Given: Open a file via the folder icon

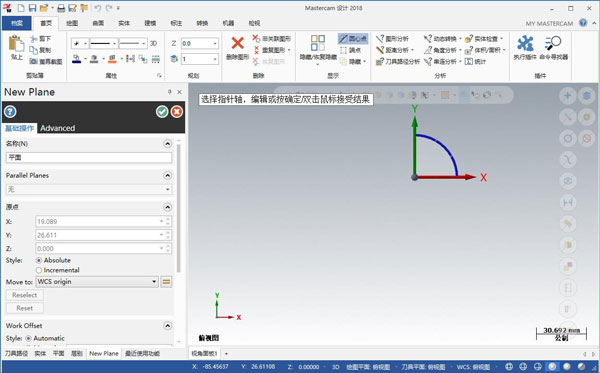Looking at the screenshot, I should coord(44,8).
